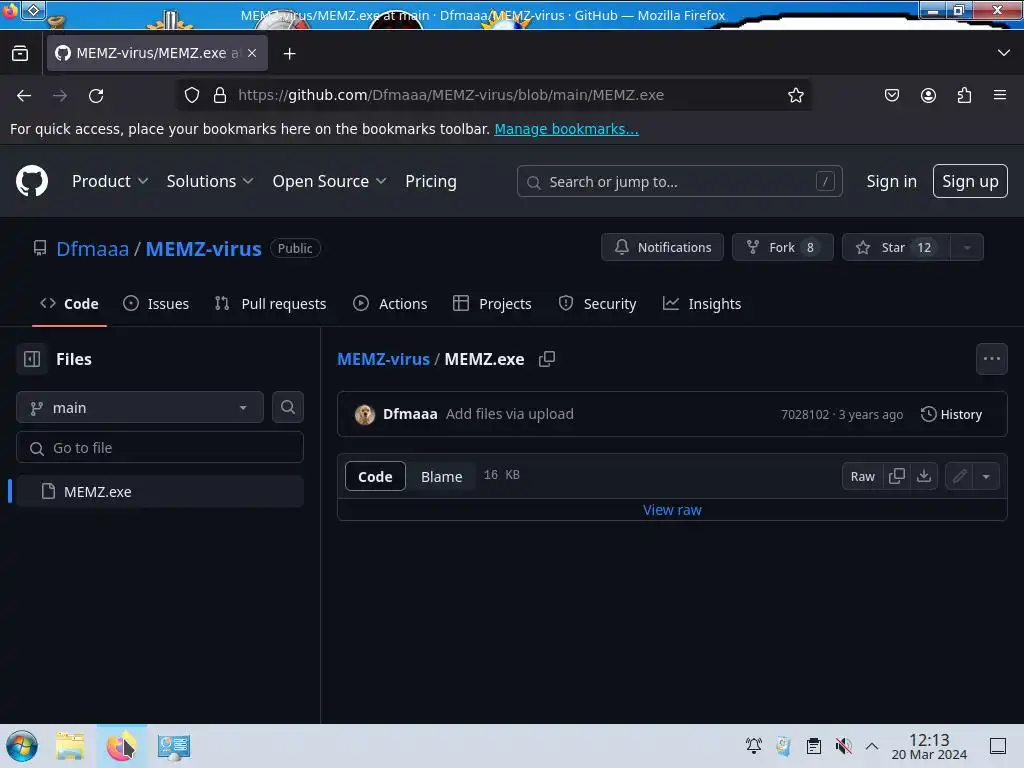Viewport: 1024px width, 768px height.
Task: Open the MEMZ-virus repository title link
Action: click(x=203, y=248)
